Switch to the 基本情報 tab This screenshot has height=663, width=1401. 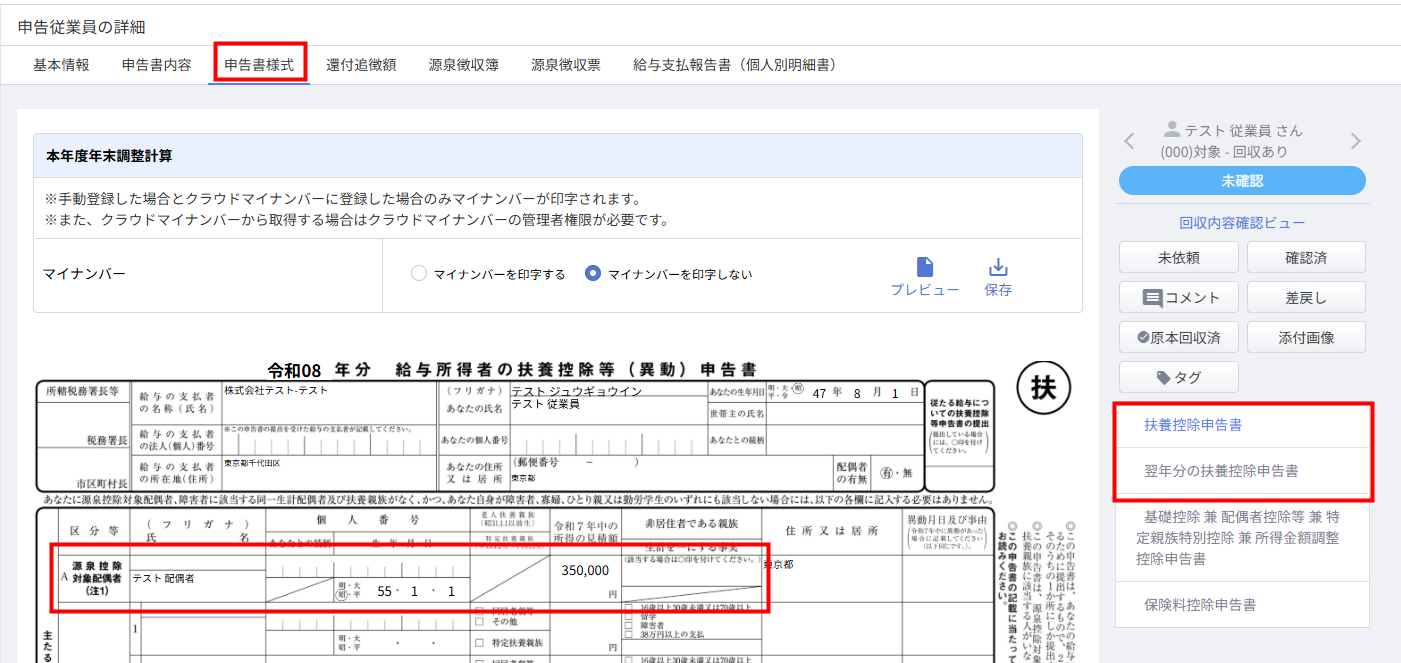coord(61,65)
